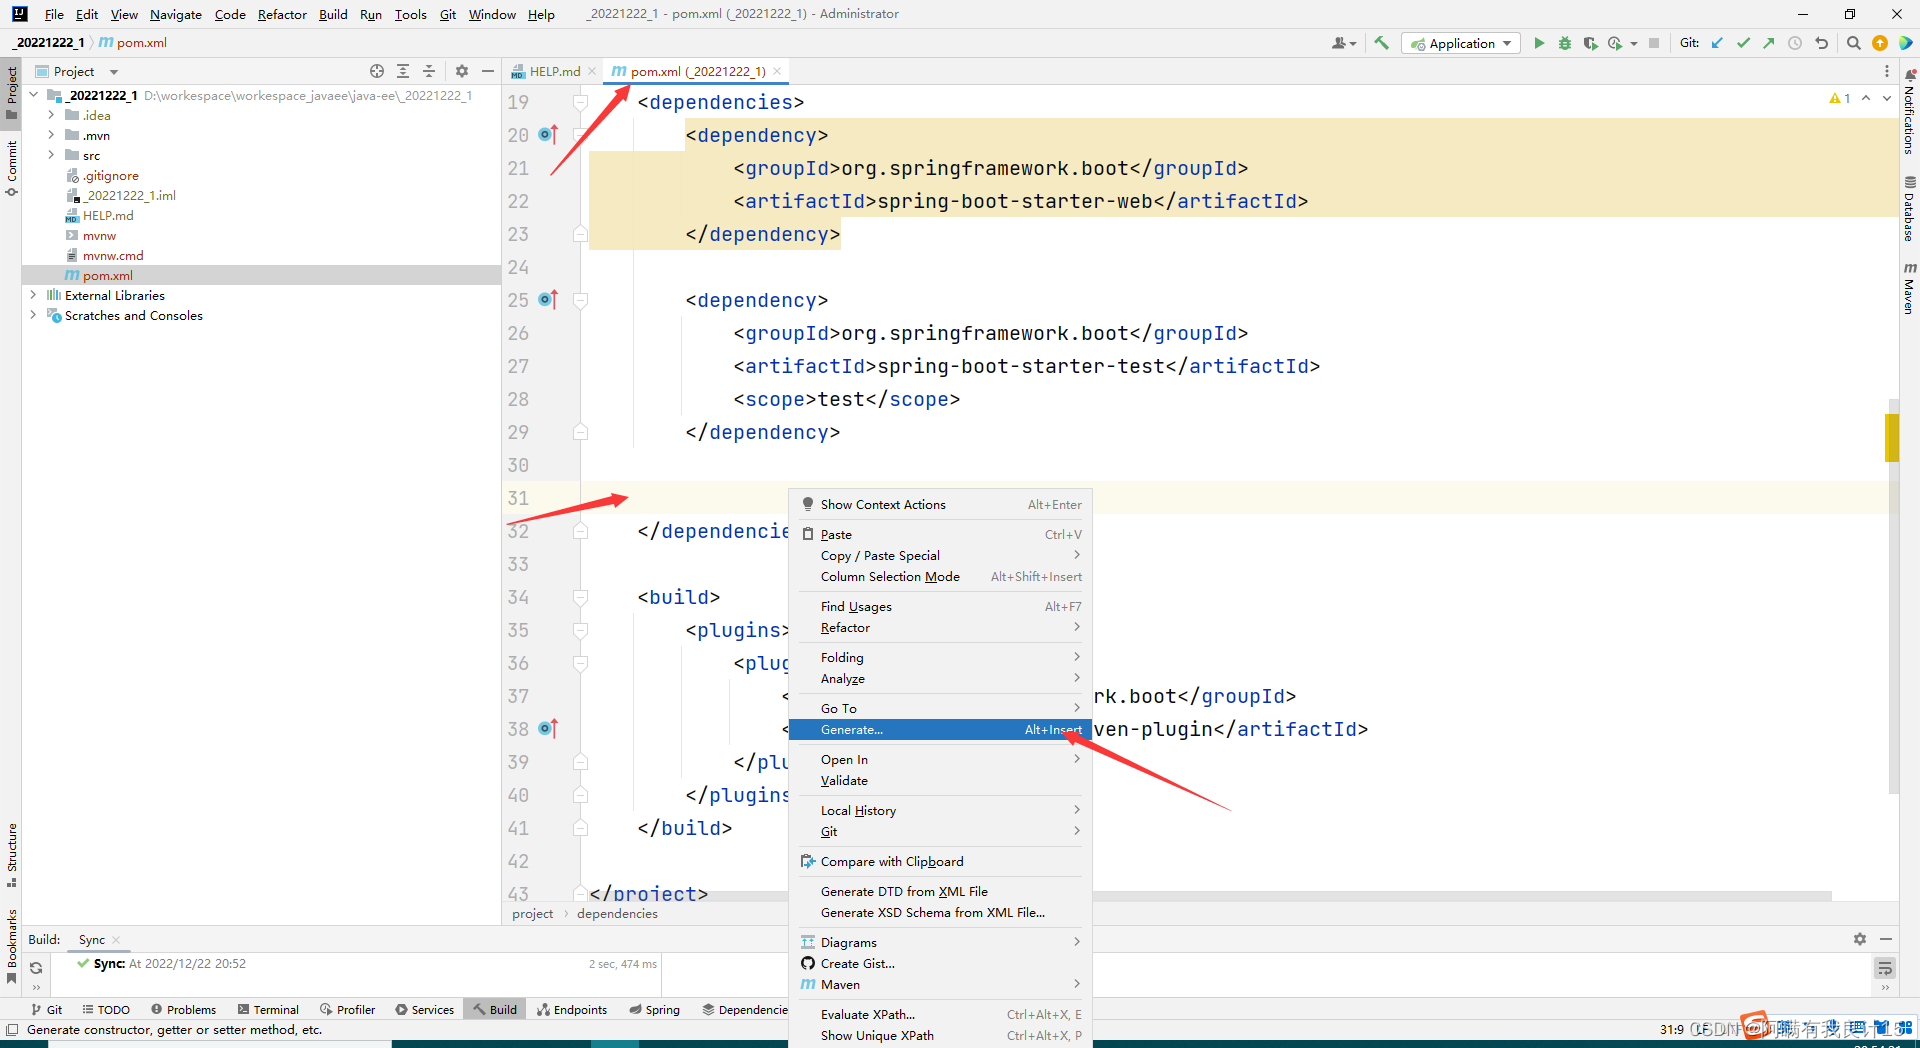Select opened file with the locate target icon
The image size is (1920, 1048).
click(376, 71)
